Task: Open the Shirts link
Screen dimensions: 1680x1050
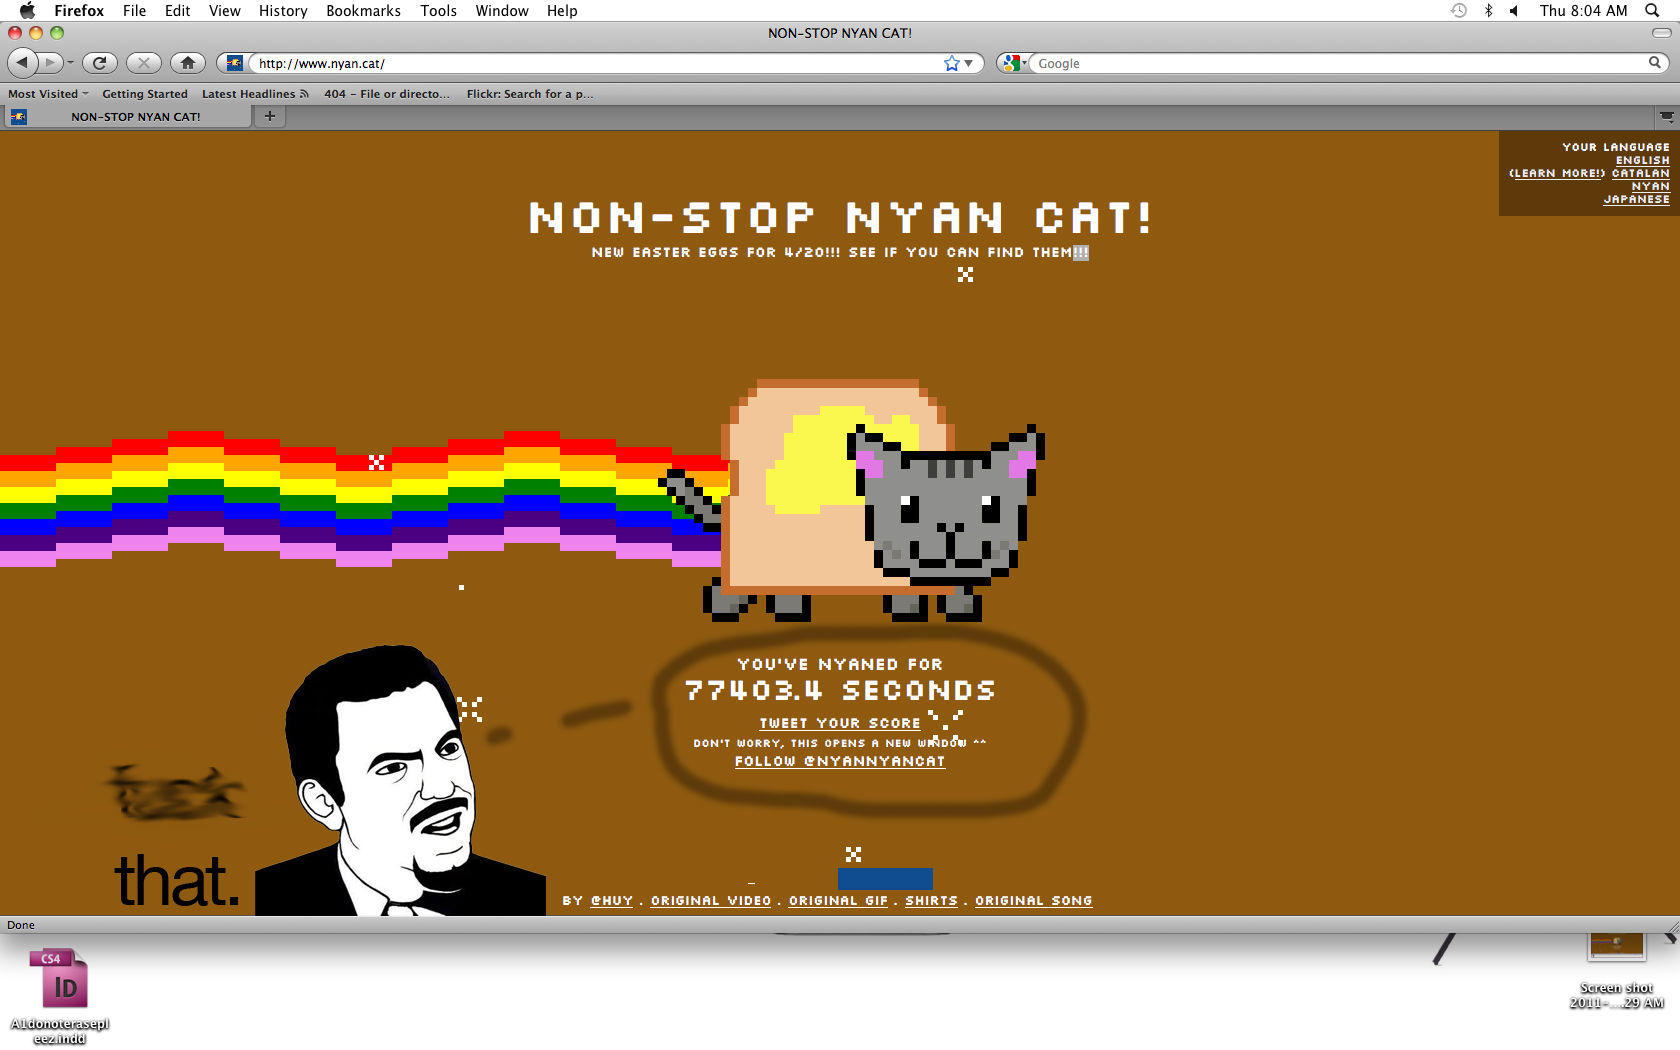Action: pyautogui.click(x=931, y=901)
